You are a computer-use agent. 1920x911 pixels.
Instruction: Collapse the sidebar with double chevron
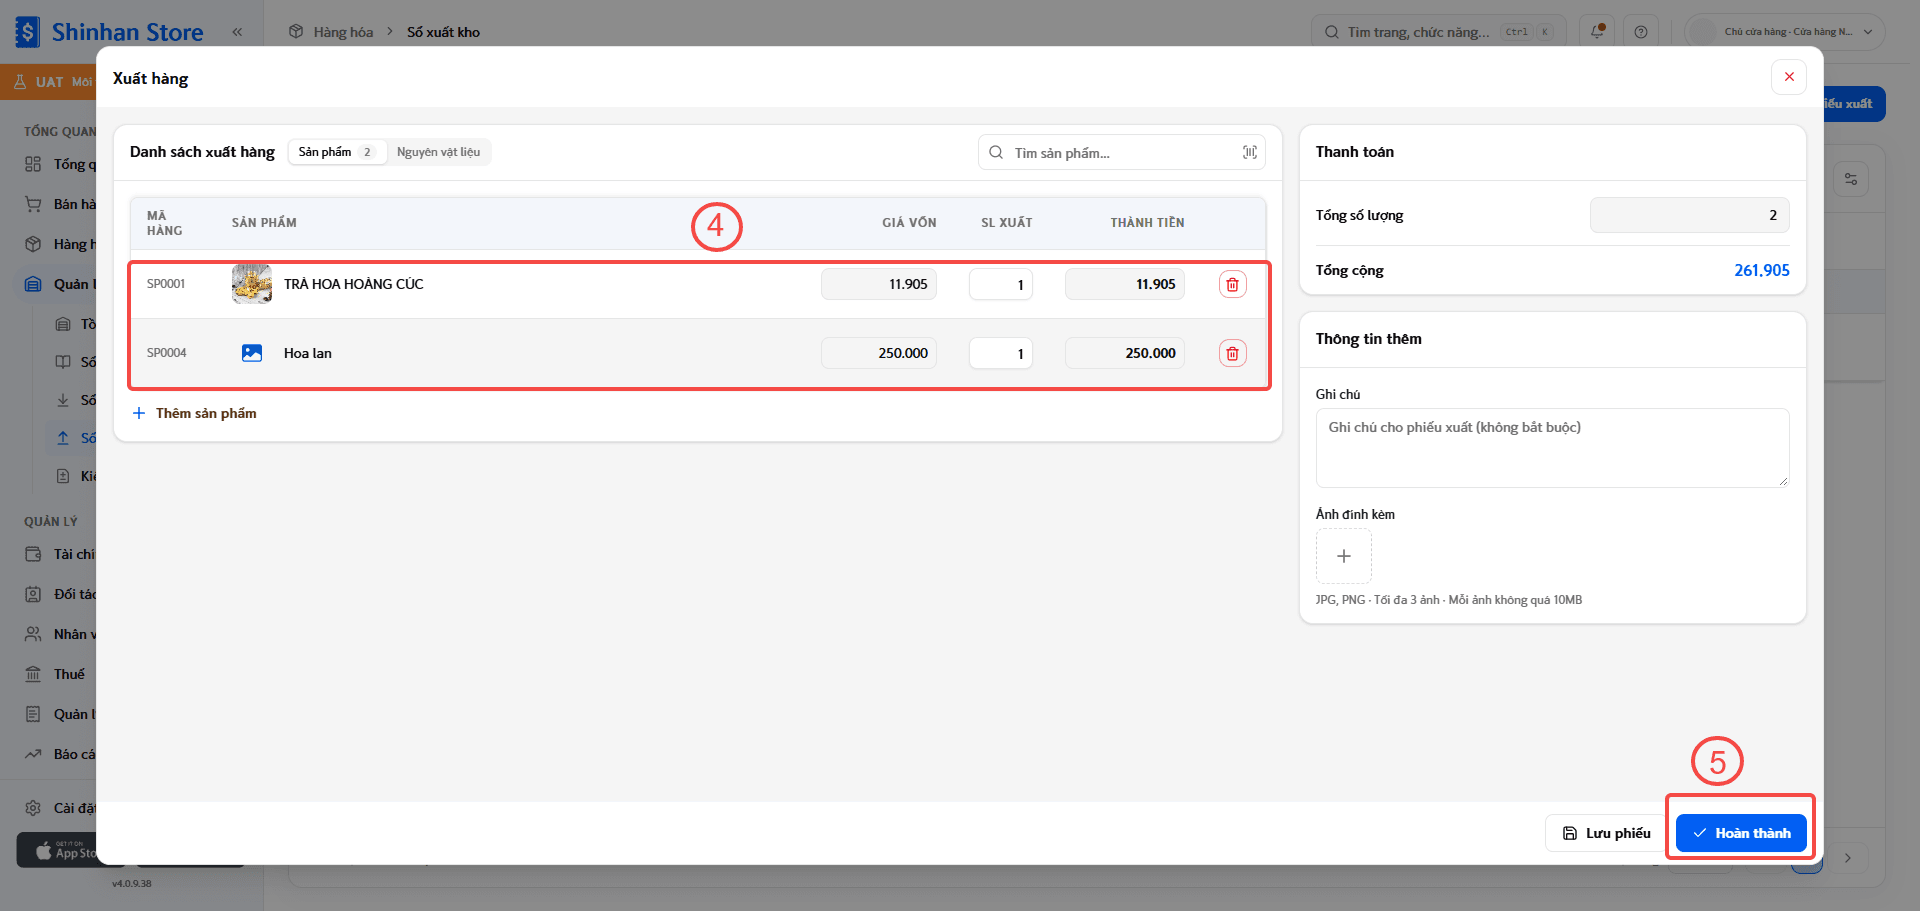click(x=237, y=32)
